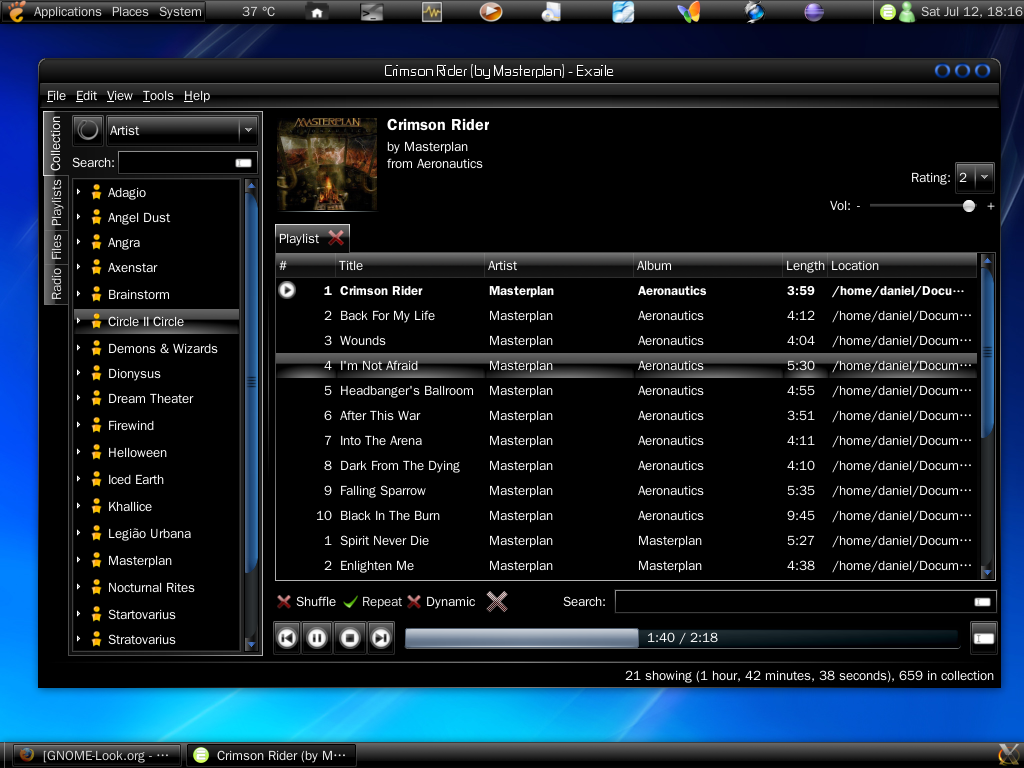The width and height of the screenshot is (1024, 768).
Task: Switch to the Files side tab
Action: coord(56,246)
